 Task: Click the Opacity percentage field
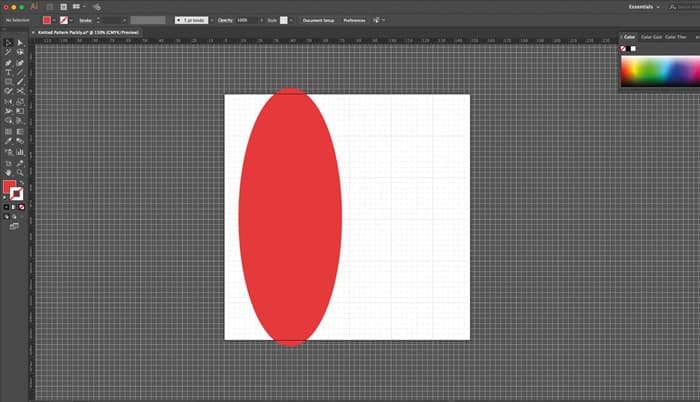[x=247, y=20]
